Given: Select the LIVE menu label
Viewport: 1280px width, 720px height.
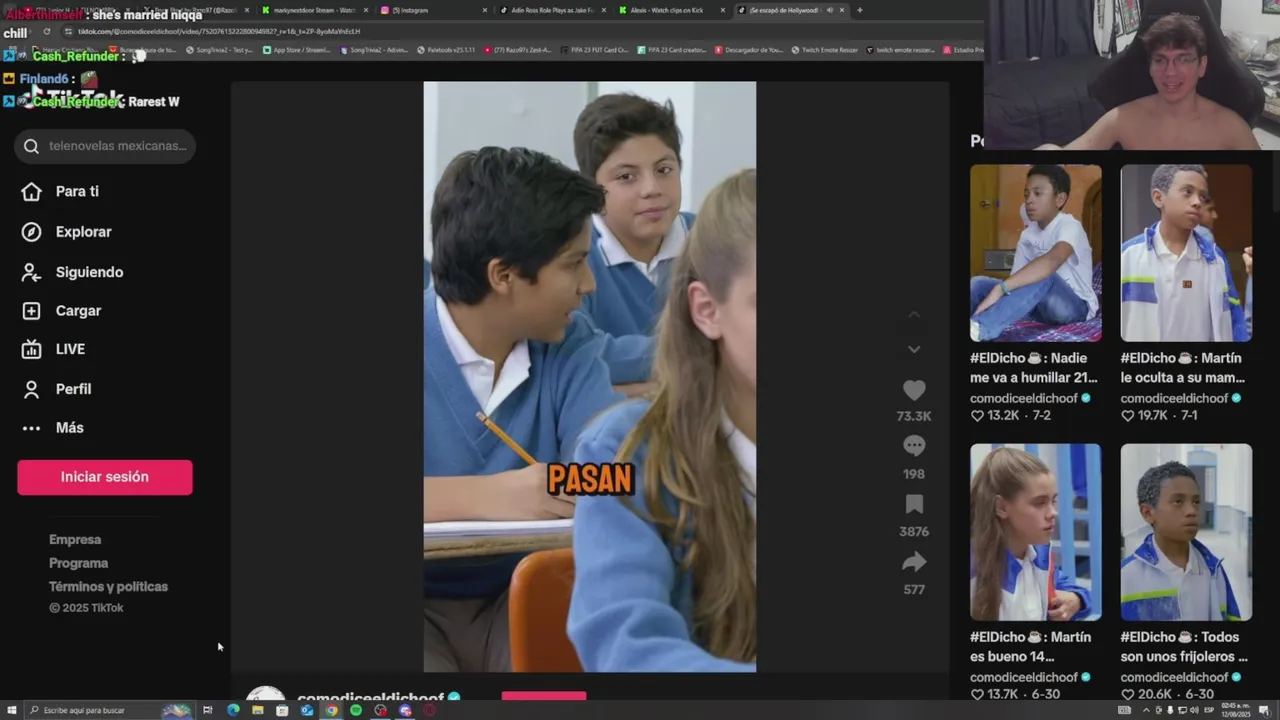Looking at the screenshot, I should coord(70,349).
